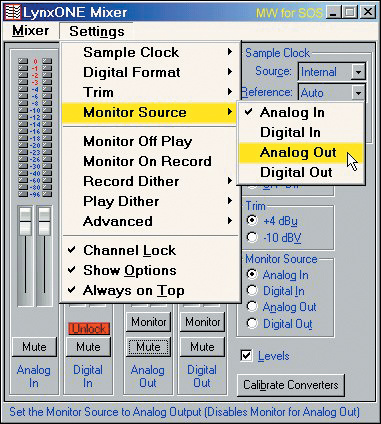Select the +4 dBu trim radio button

point(252,221)
